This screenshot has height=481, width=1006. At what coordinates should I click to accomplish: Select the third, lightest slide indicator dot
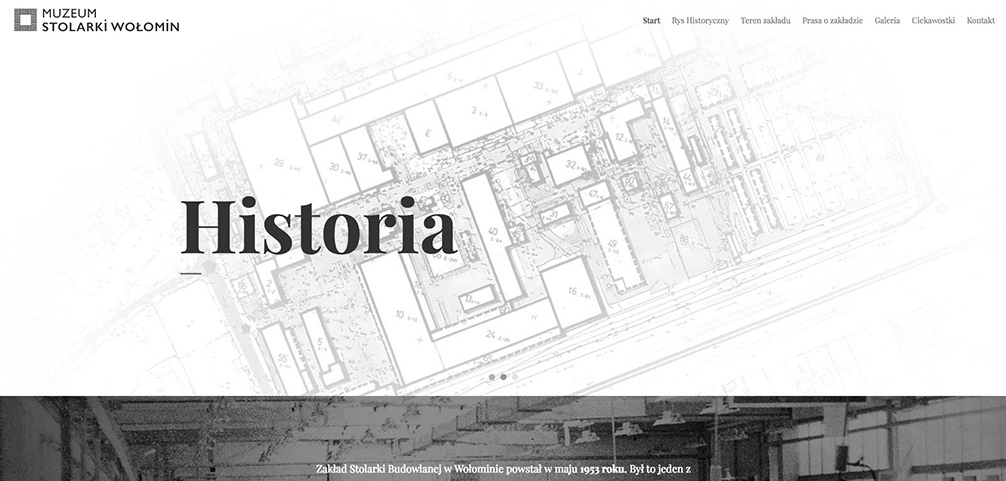(x=515, y=377)
